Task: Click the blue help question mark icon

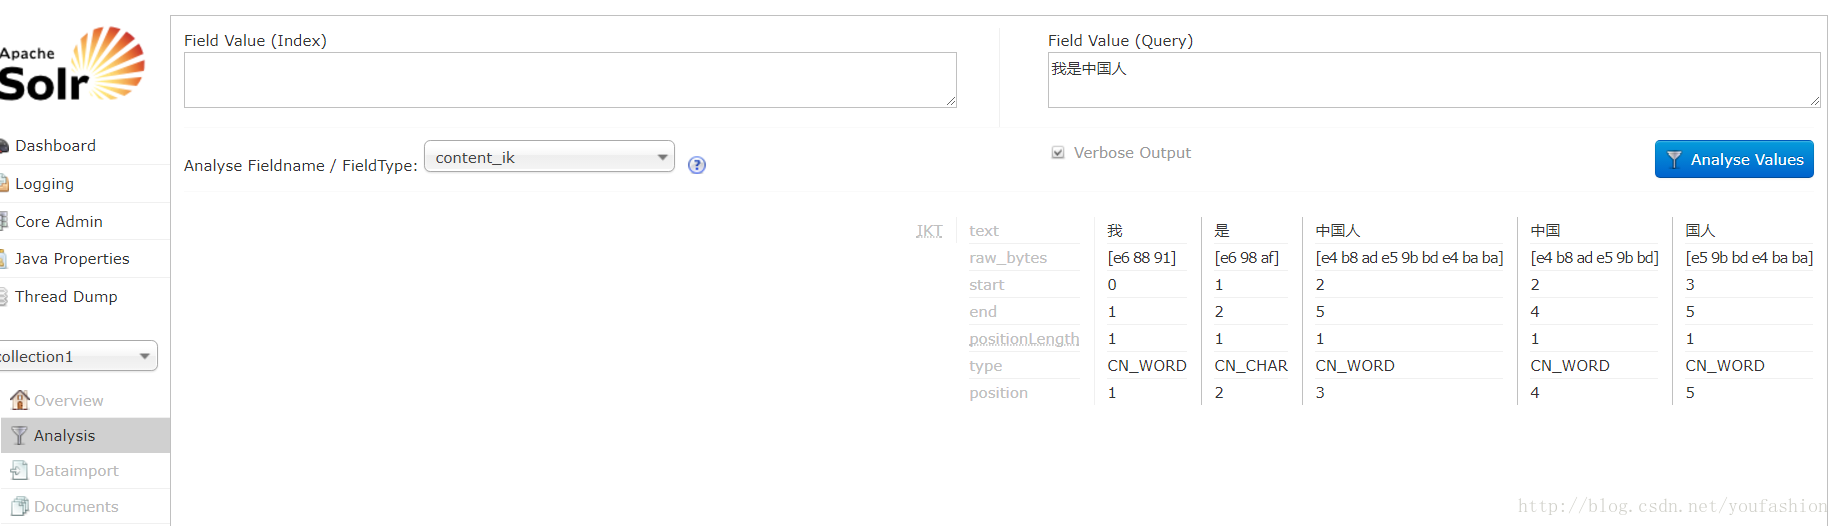Action: [x=697, y=165]
